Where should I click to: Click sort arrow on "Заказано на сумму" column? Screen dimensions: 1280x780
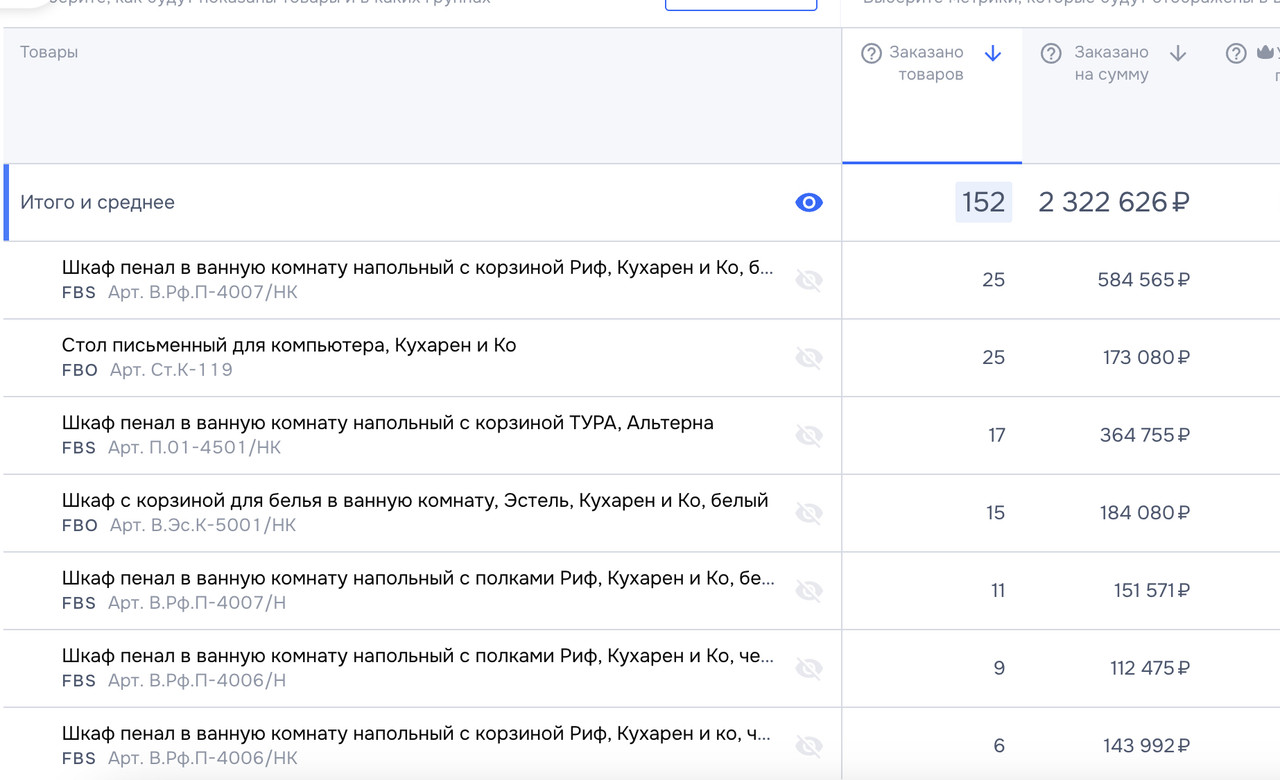coord(1178,53)
